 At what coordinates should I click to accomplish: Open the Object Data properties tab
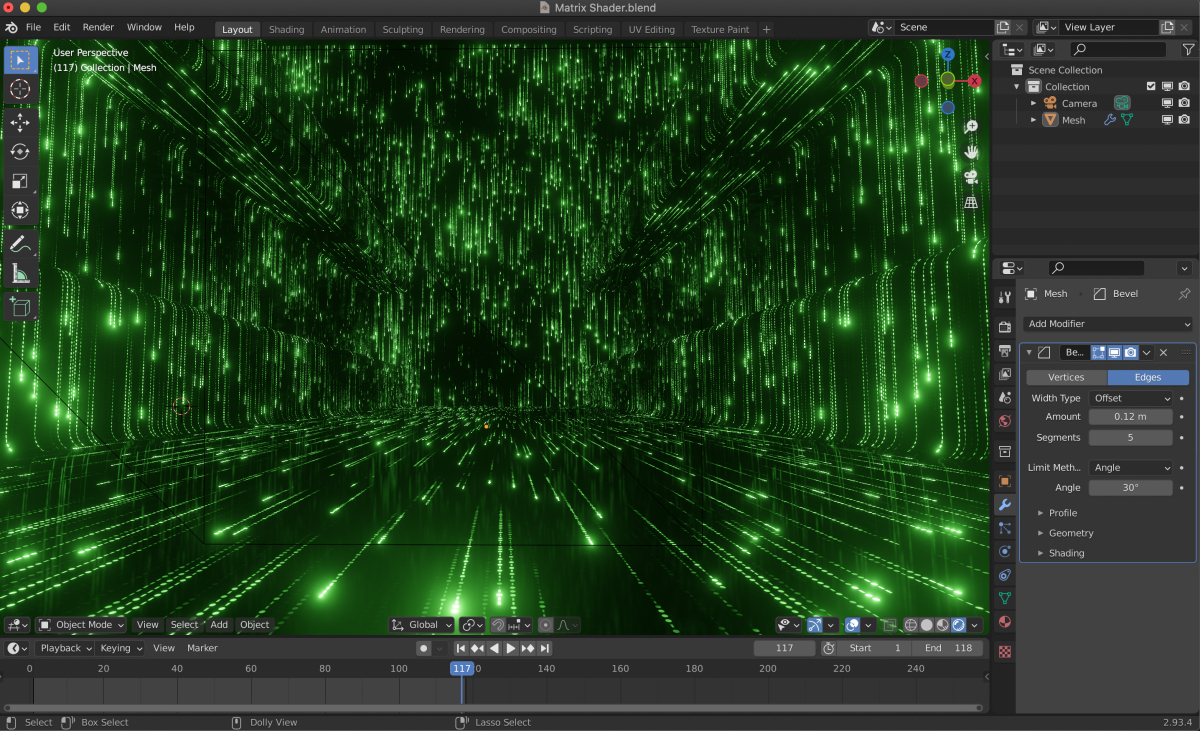pos(1005,598)
